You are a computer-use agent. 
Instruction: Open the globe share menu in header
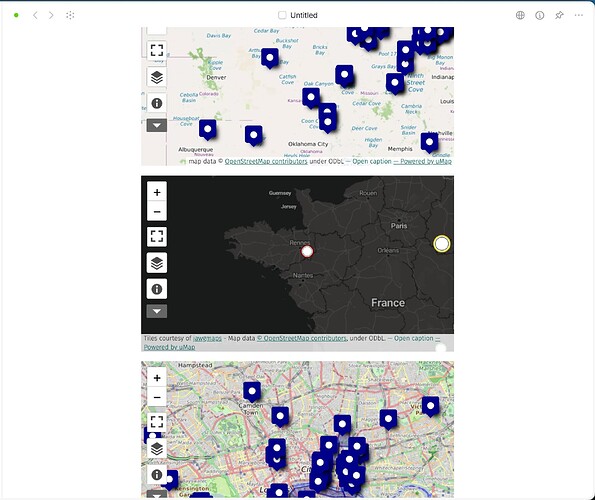tap(520, 15)
